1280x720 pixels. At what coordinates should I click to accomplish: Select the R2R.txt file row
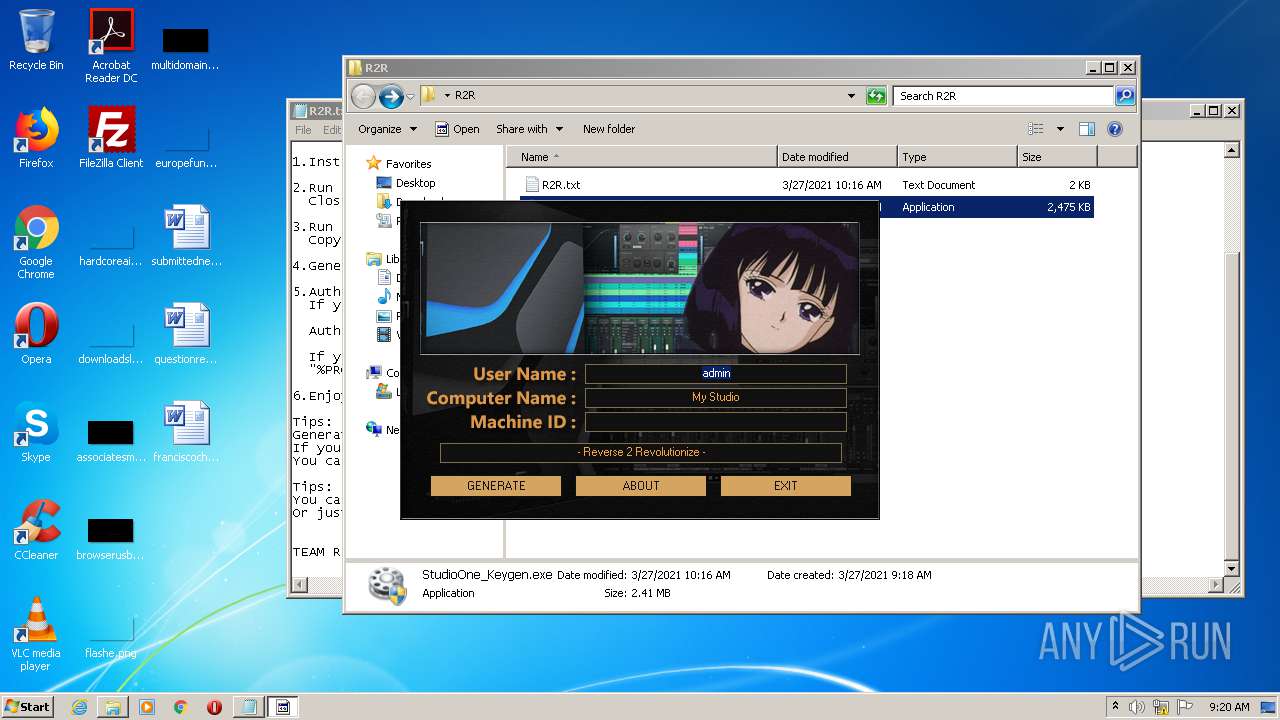click(x=807, y=185)
